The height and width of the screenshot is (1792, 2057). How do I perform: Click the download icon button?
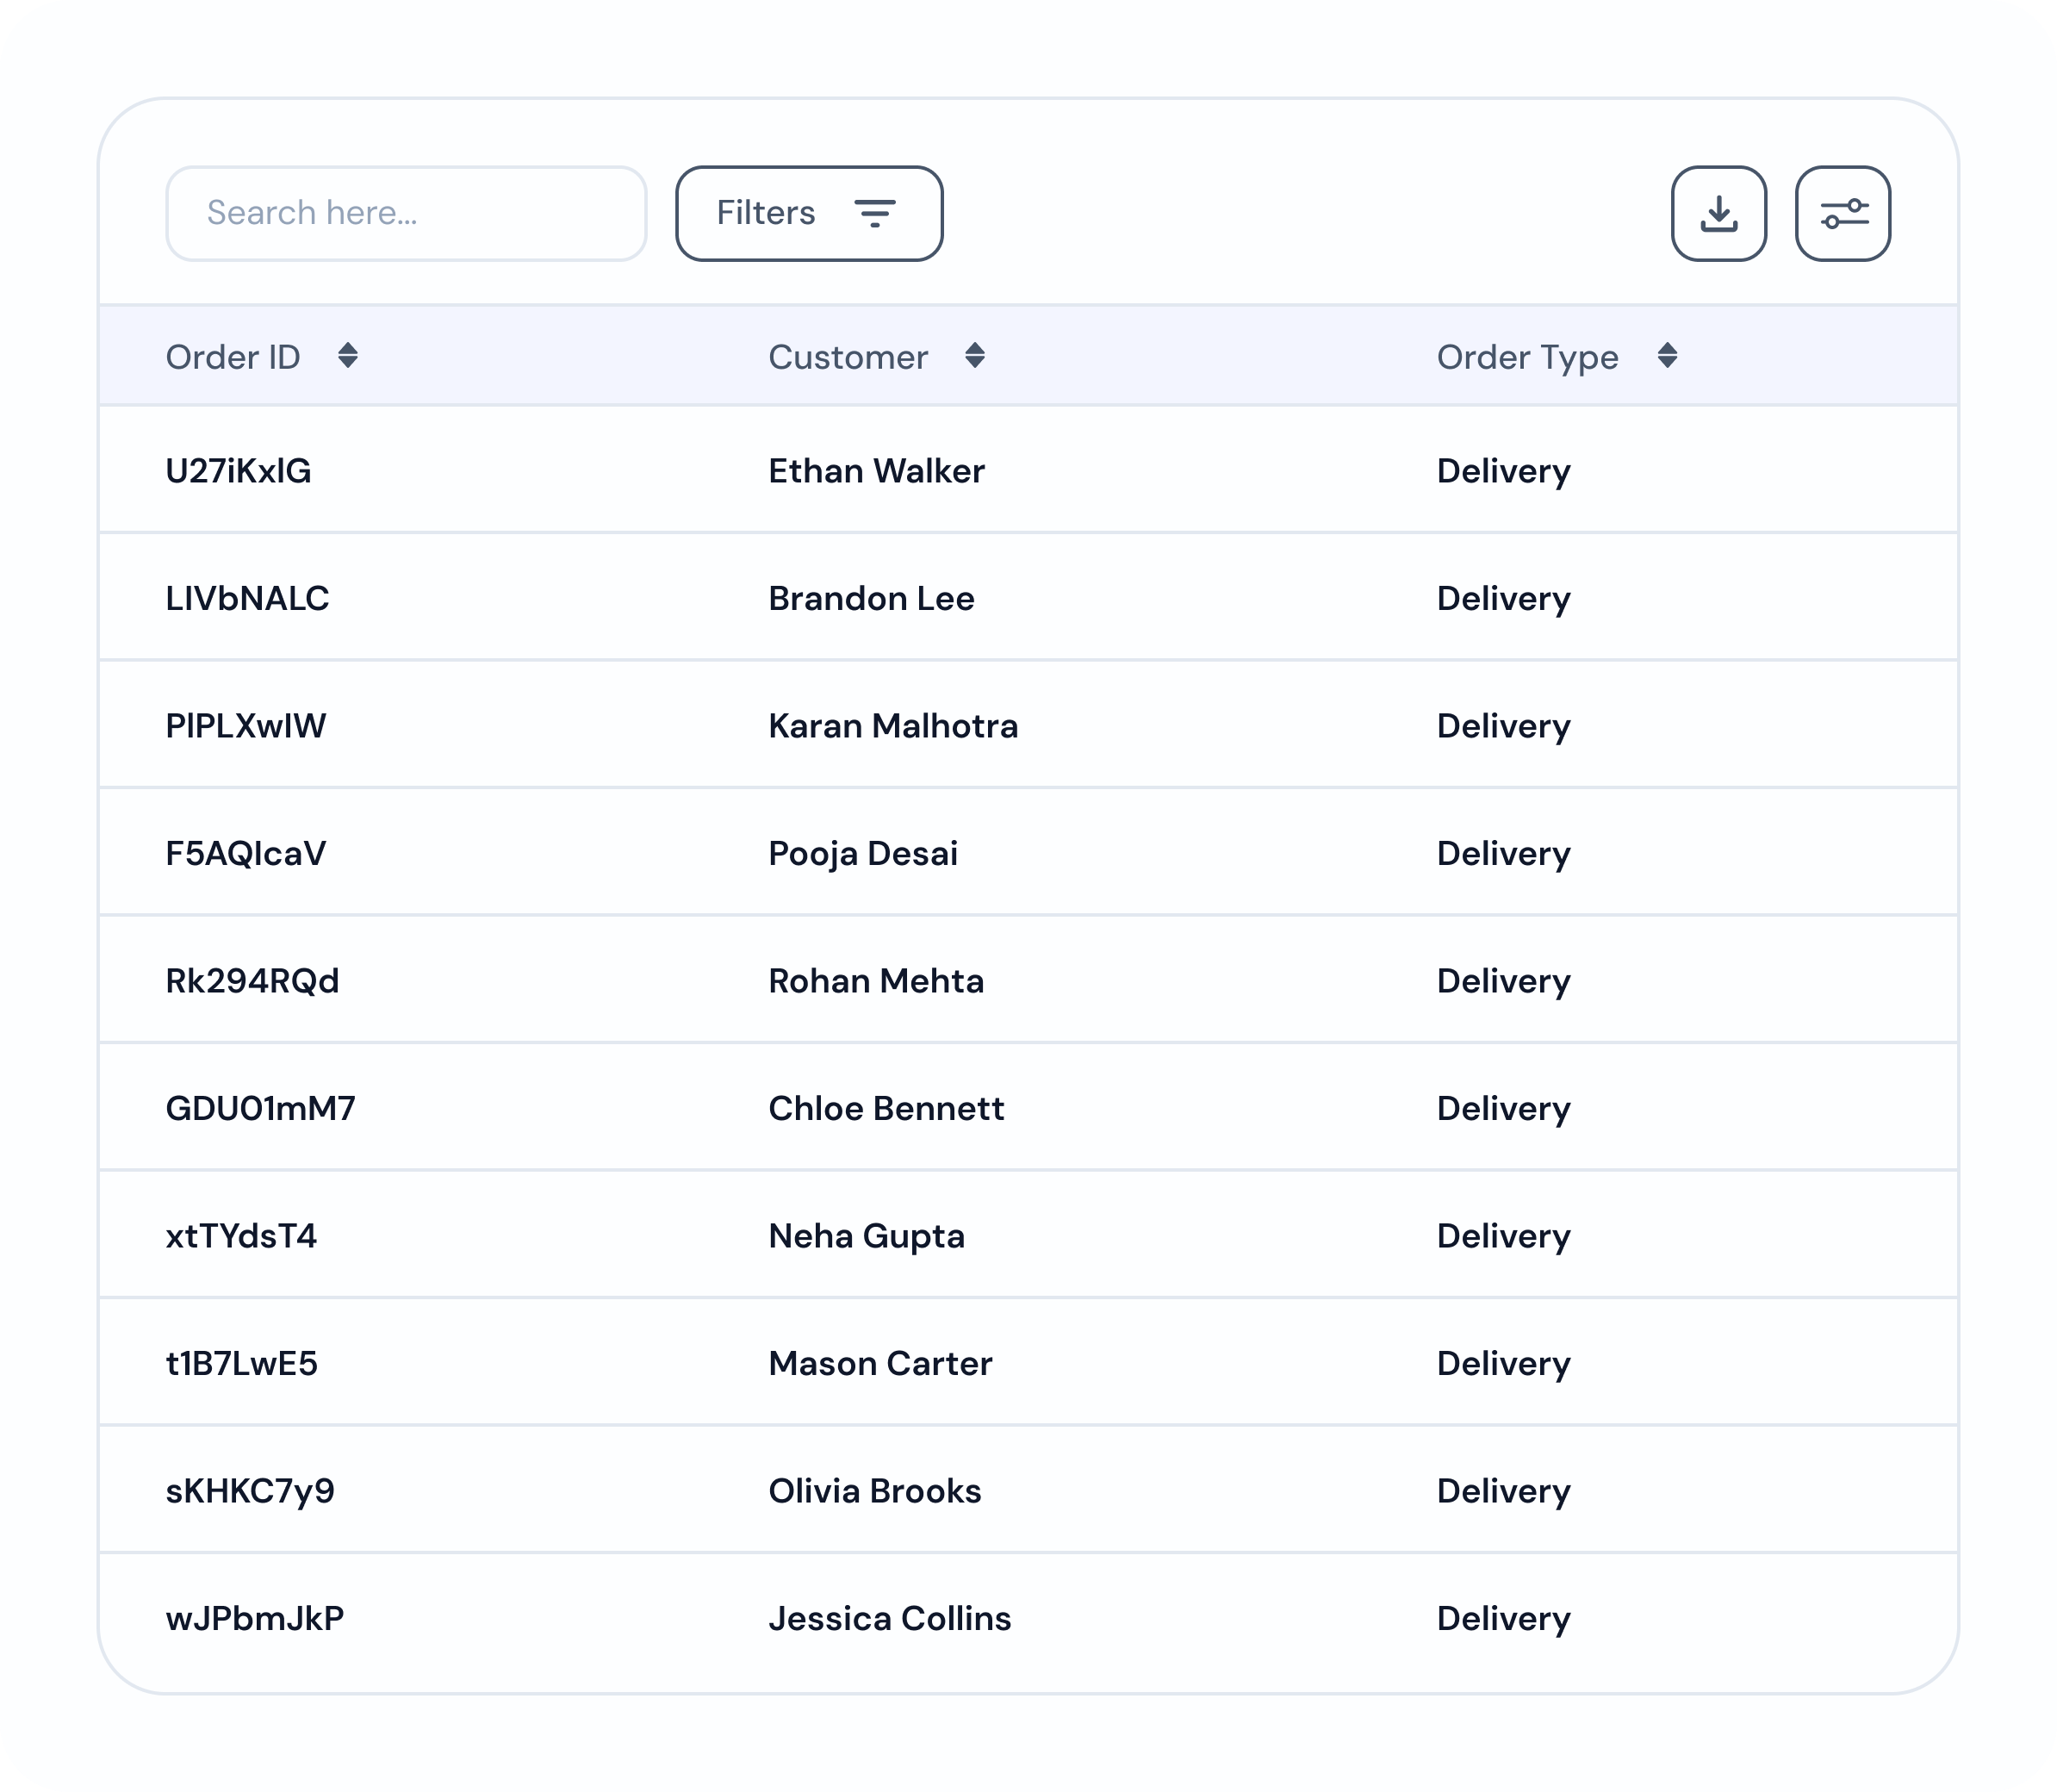click(x=1718, y=213)
